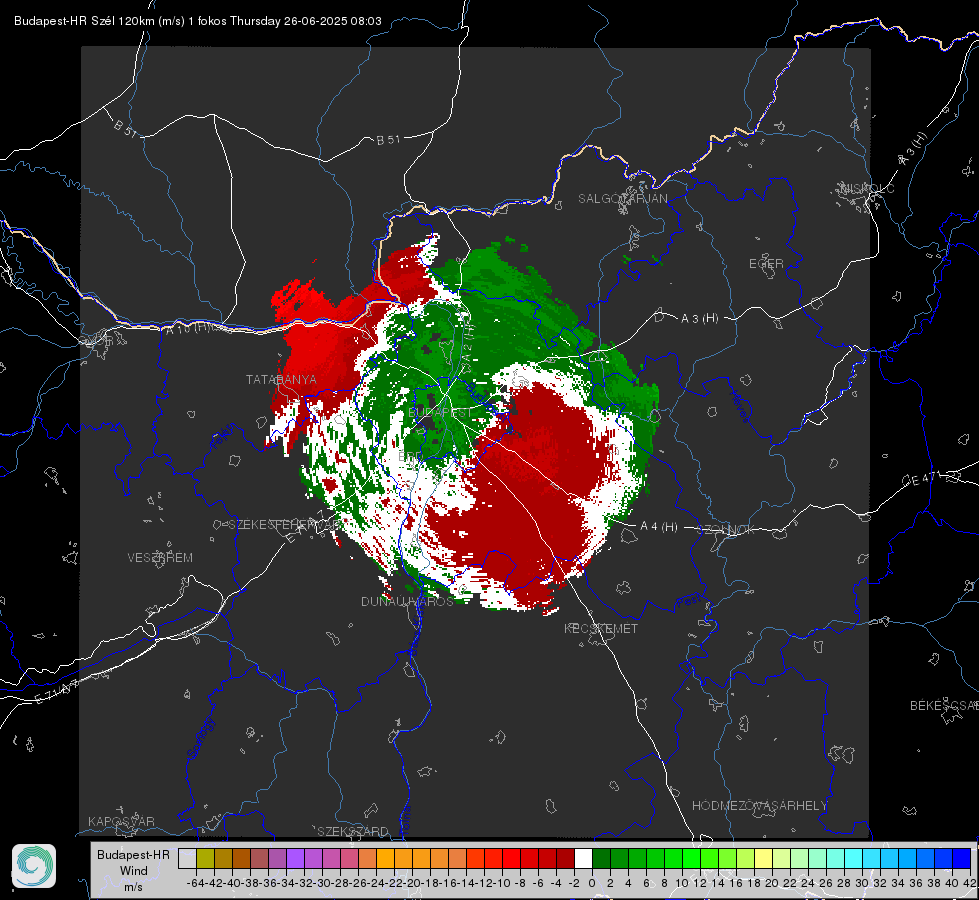The width and height of the screenshot is (979, 900).
Task: Click the 'Wind' word in the legend
Action: click(134, 870)
